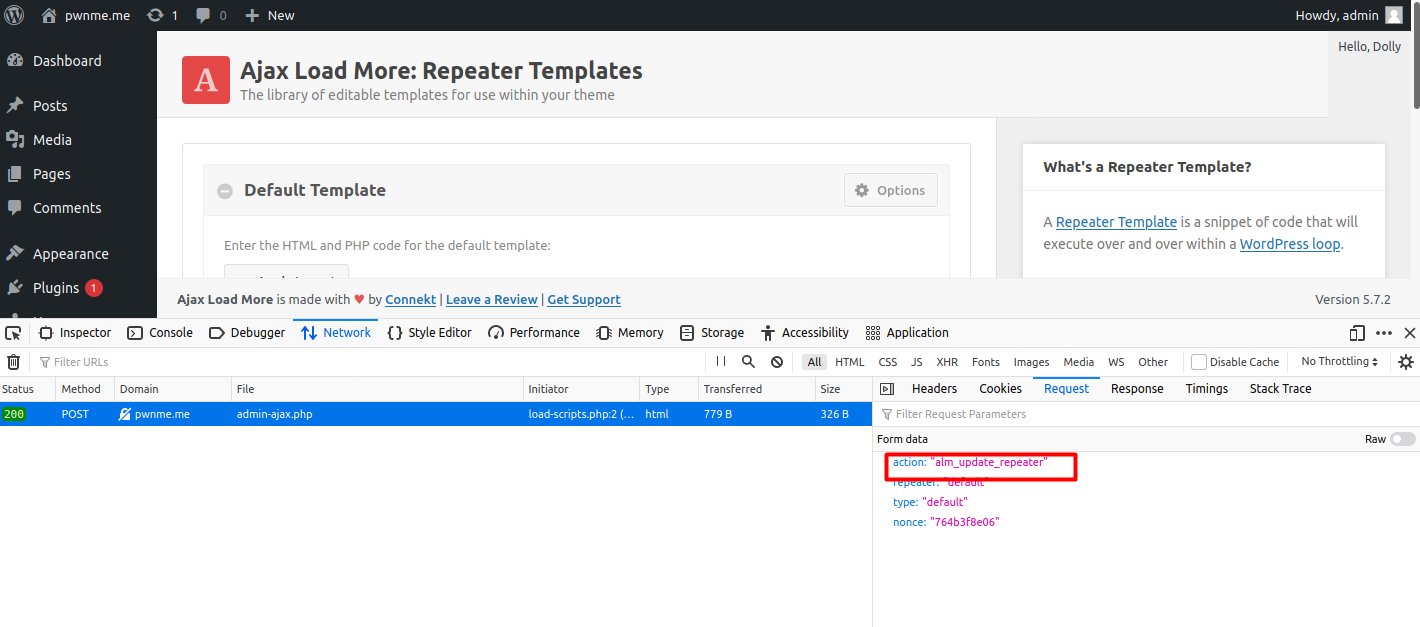Open the Connekt link in footer
1420x627 pixels.
click(x=410, y=299)
